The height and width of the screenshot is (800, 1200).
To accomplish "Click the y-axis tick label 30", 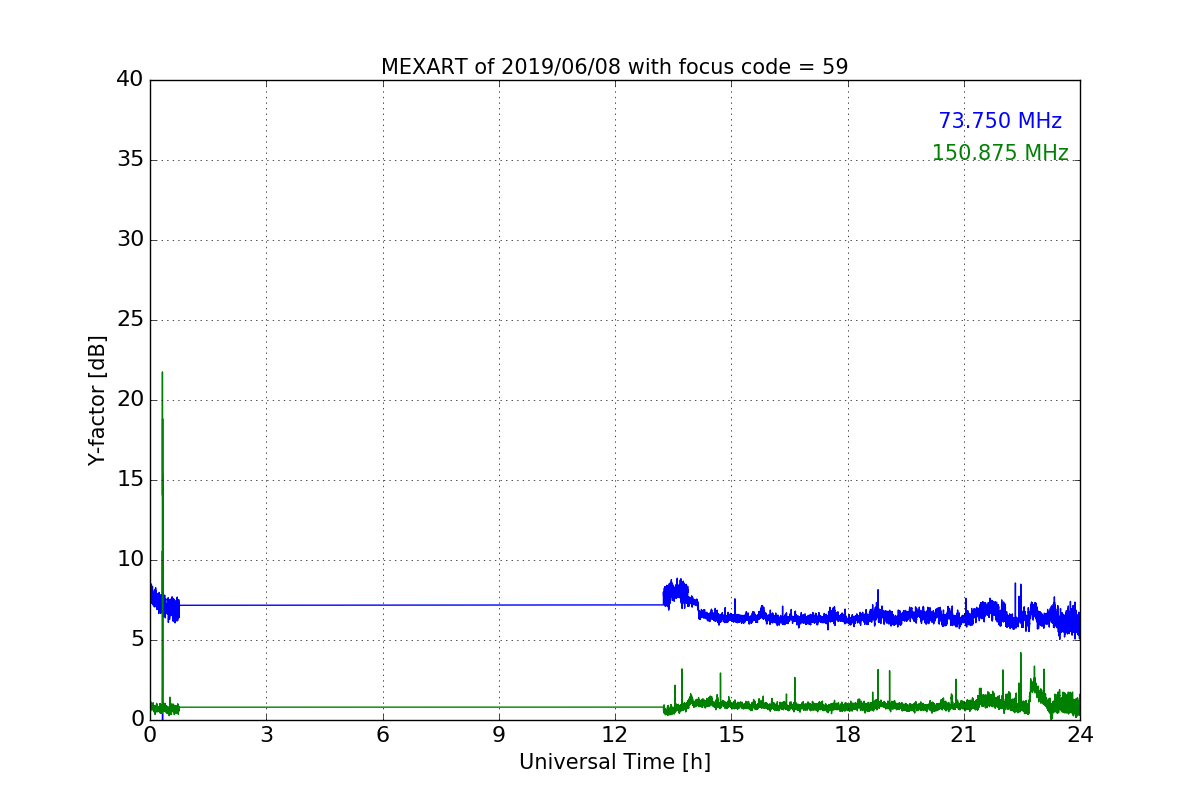I will pos(130,240).
